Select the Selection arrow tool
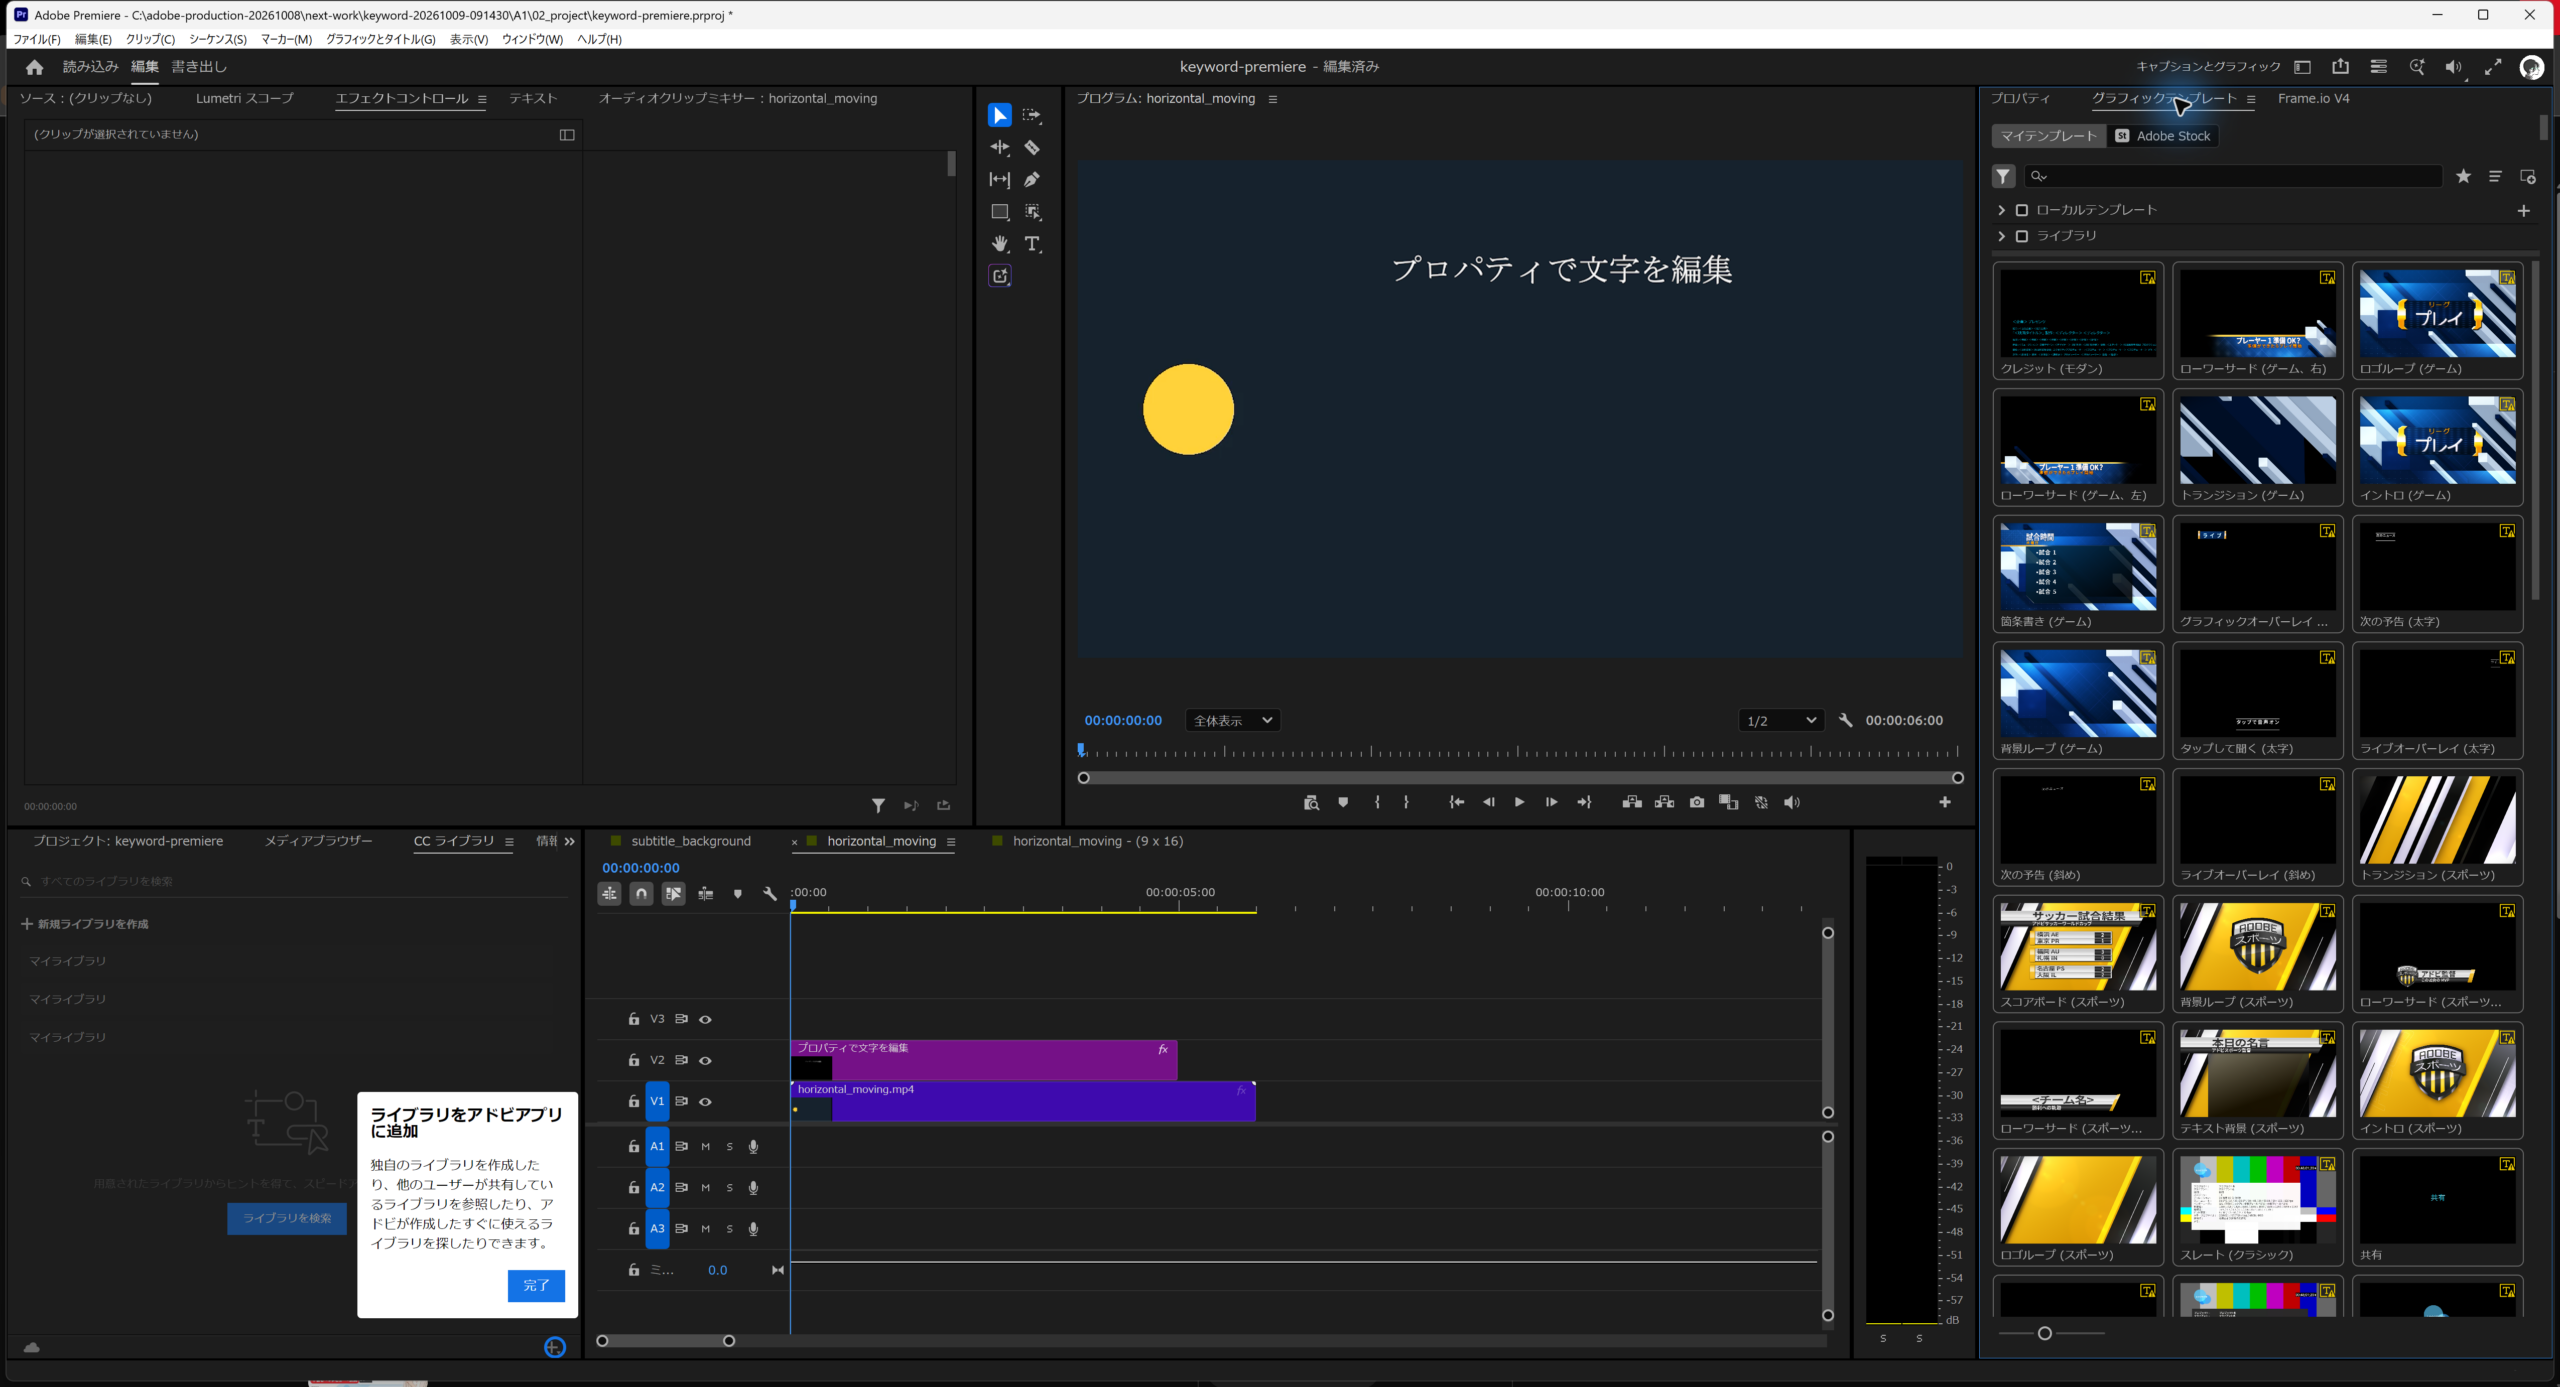The height and width of the screenshot is (1387, 2560). point(999,116)
